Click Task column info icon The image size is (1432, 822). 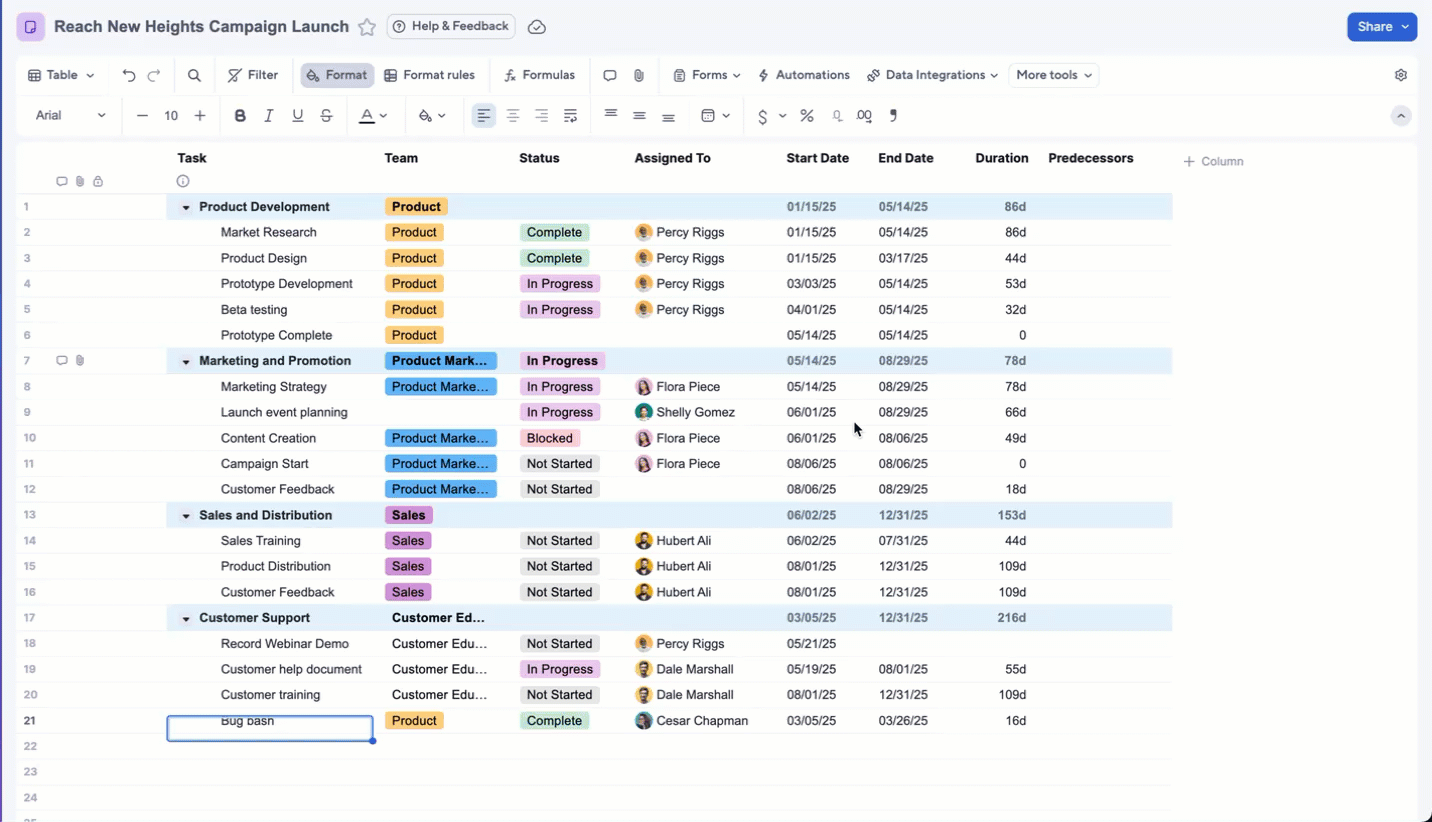point(183,181)
